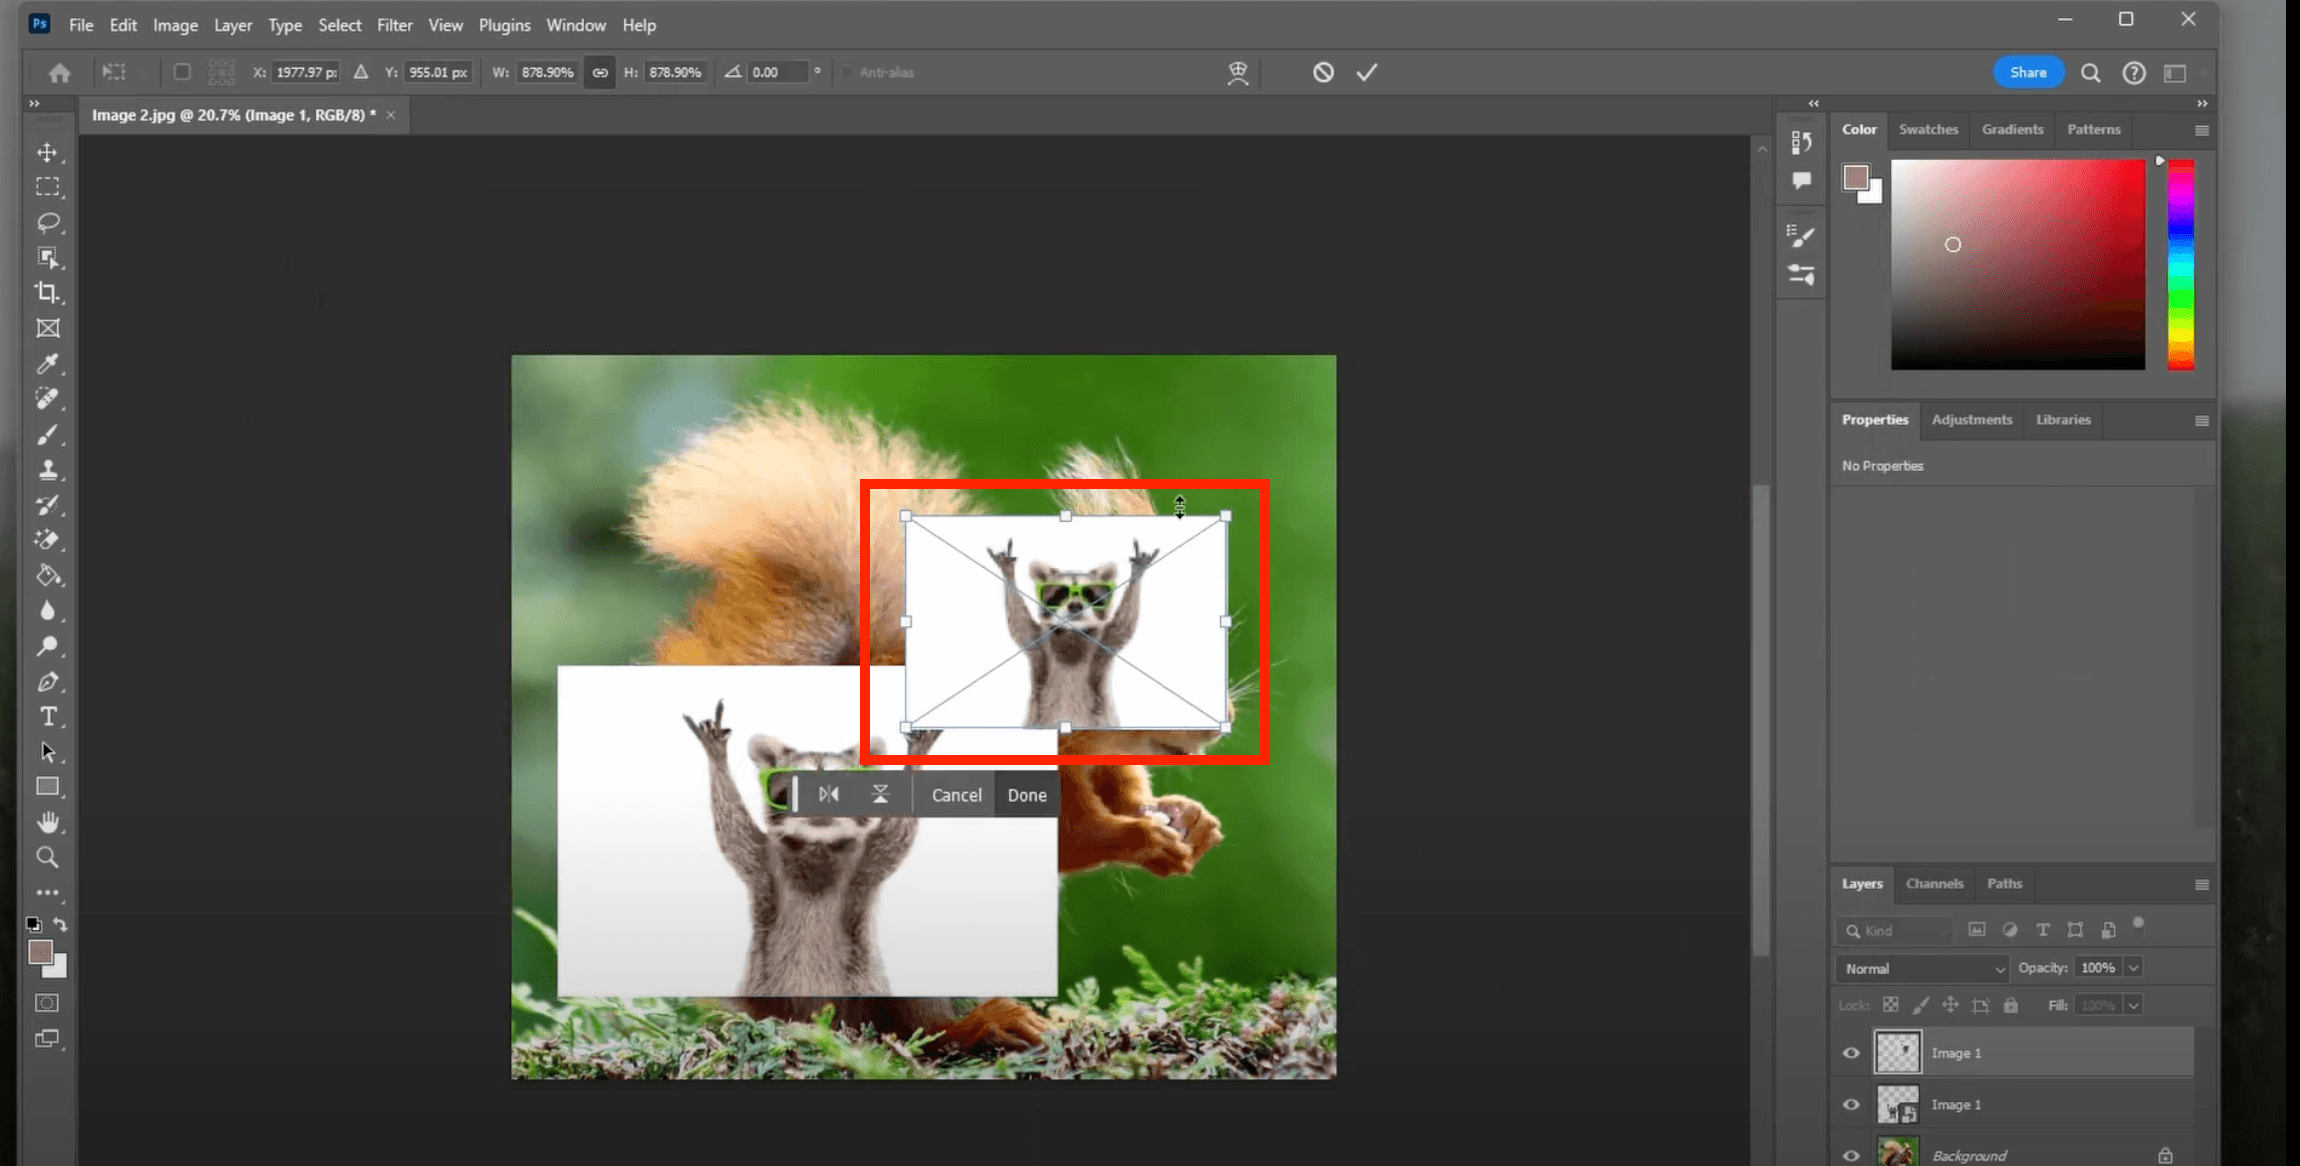Activate the Hand tool
The height and width of the screenshot is (1166, 2300).
pos(47,822)
